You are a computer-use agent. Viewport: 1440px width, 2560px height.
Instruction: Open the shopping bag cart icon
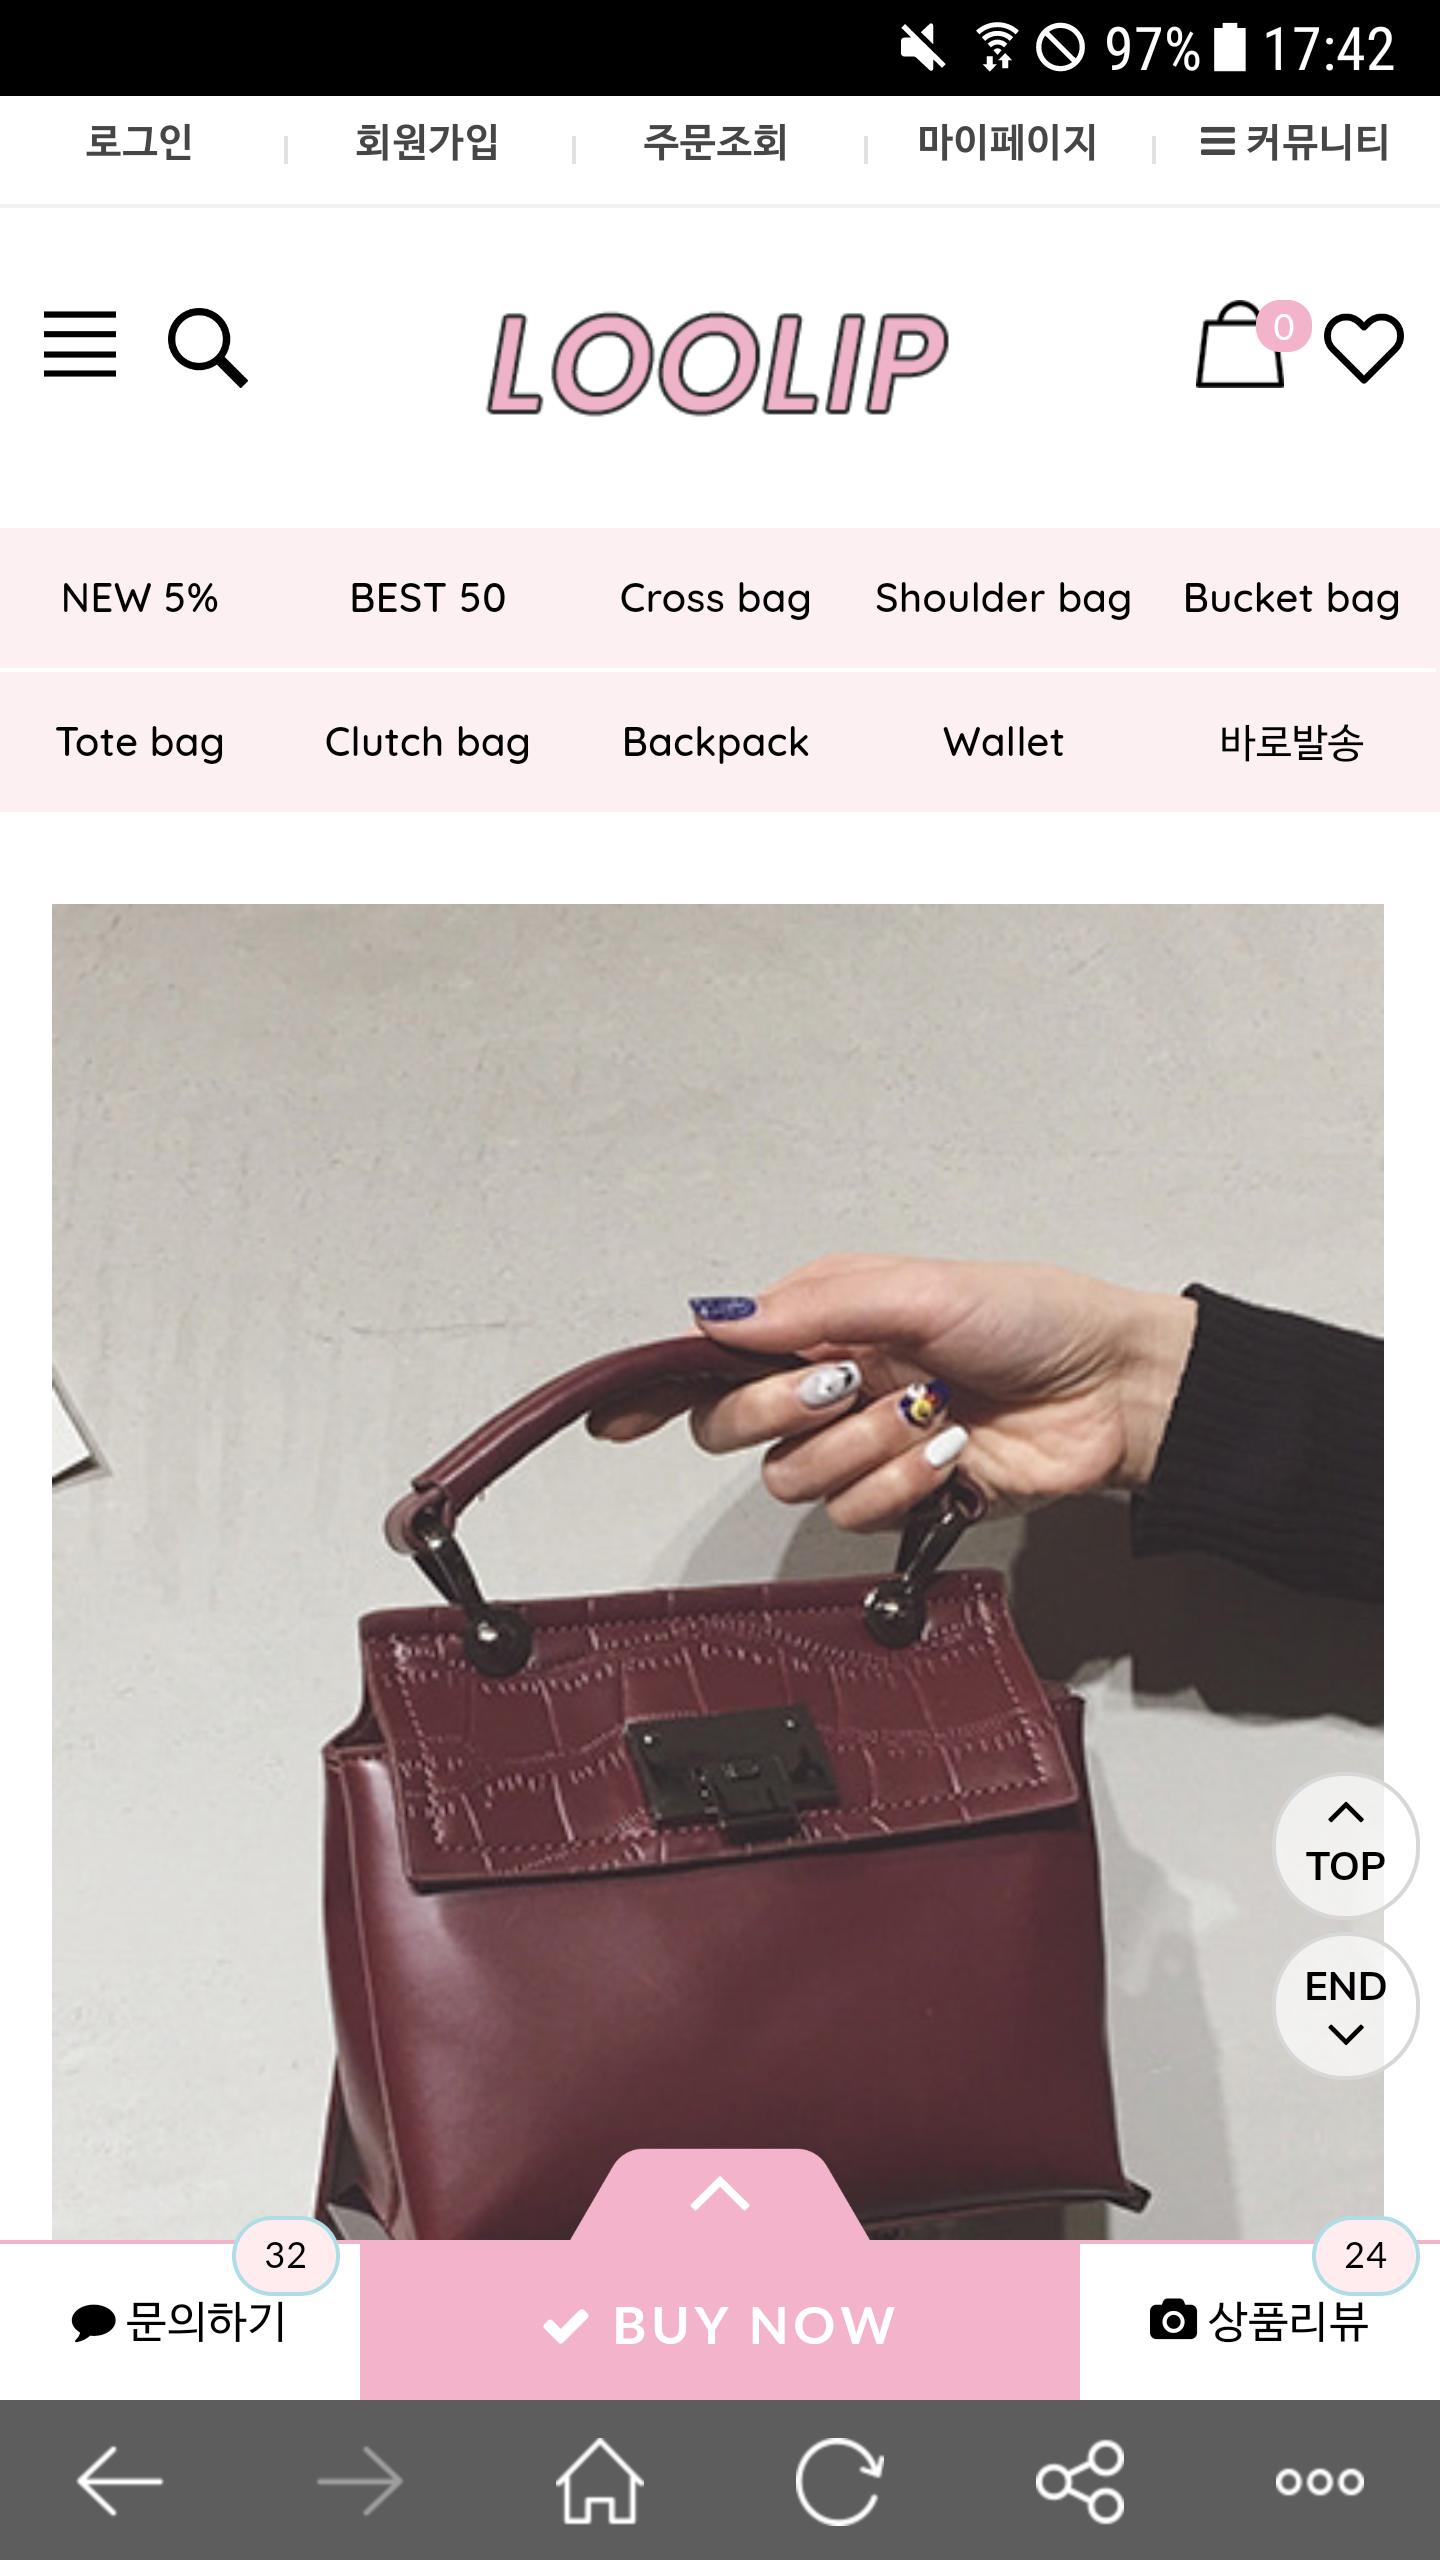click(x=1240, y=345)
